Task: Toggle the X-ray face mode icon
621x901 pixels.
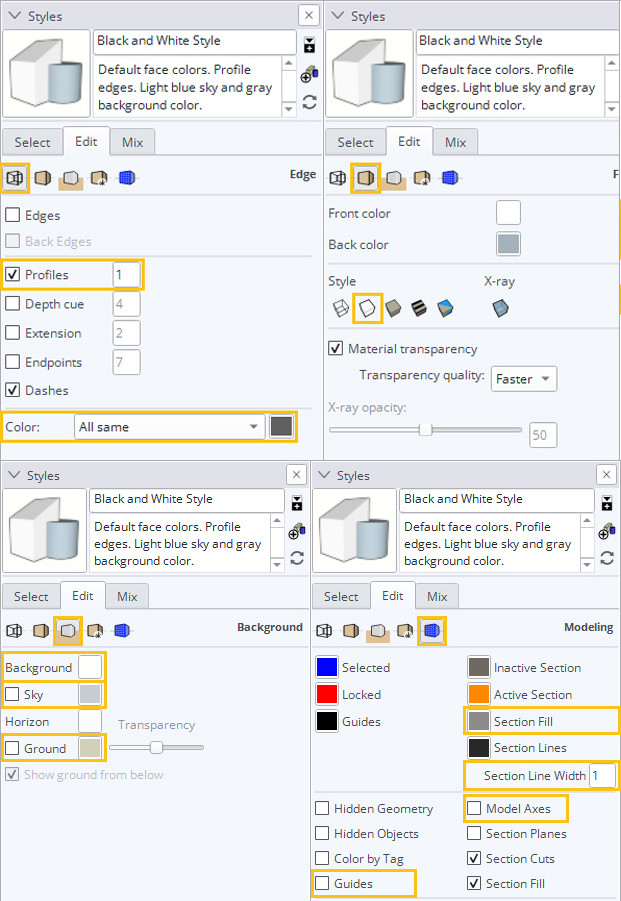Action: click(x=501, y=309)
